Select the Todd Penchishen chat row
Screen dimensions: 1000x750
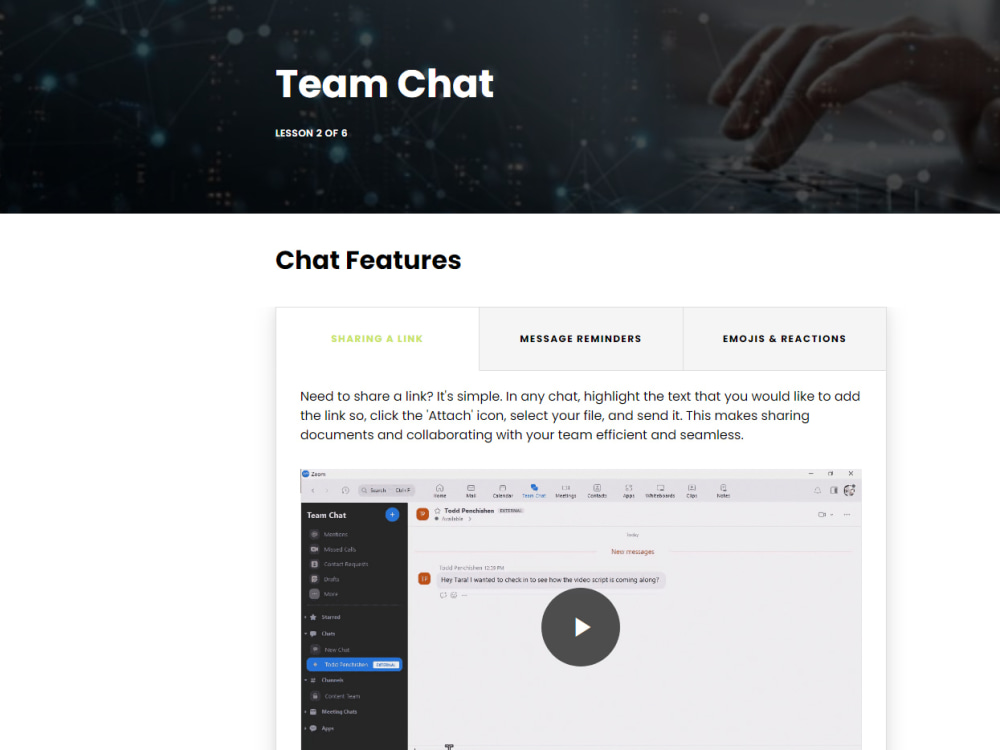pyautogui.click(x=354, y=665)
